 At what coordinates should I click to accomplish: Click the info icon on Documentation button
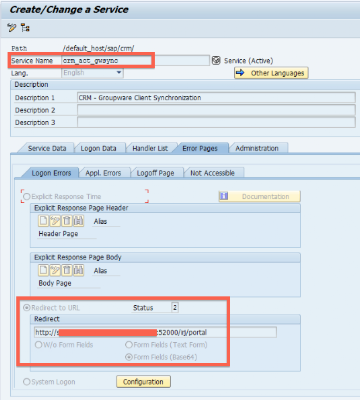tap(224, 196)
